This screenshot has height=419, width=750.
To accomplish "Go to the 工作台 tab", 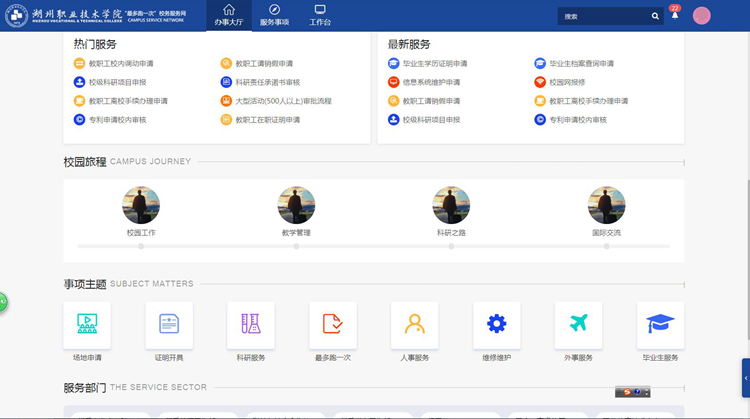I will (320, 15).
